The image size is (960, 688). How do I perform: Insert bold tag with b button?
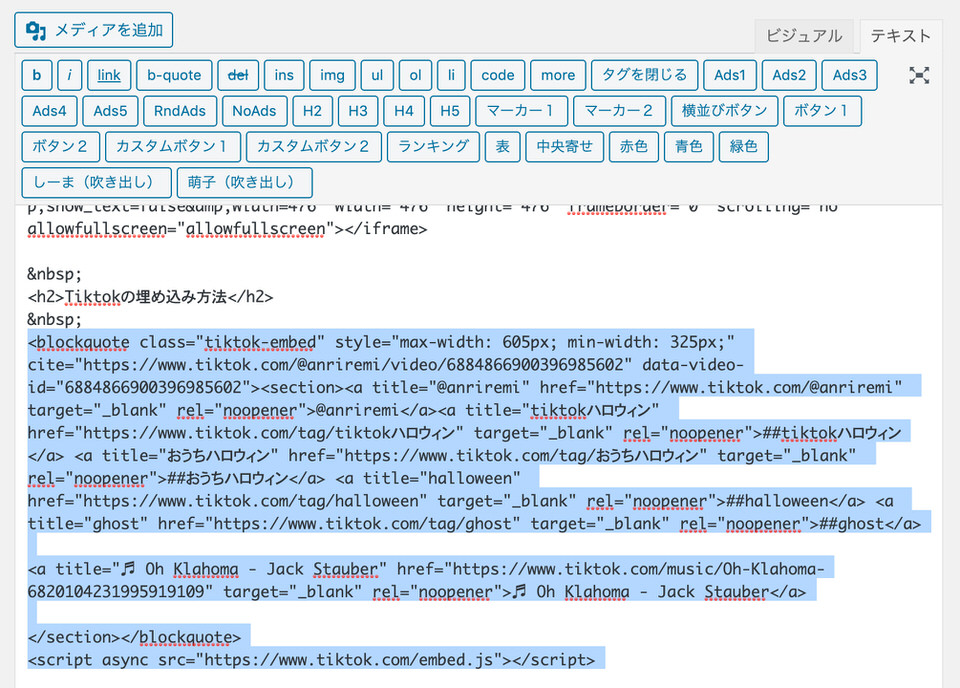tap(37, 75)
